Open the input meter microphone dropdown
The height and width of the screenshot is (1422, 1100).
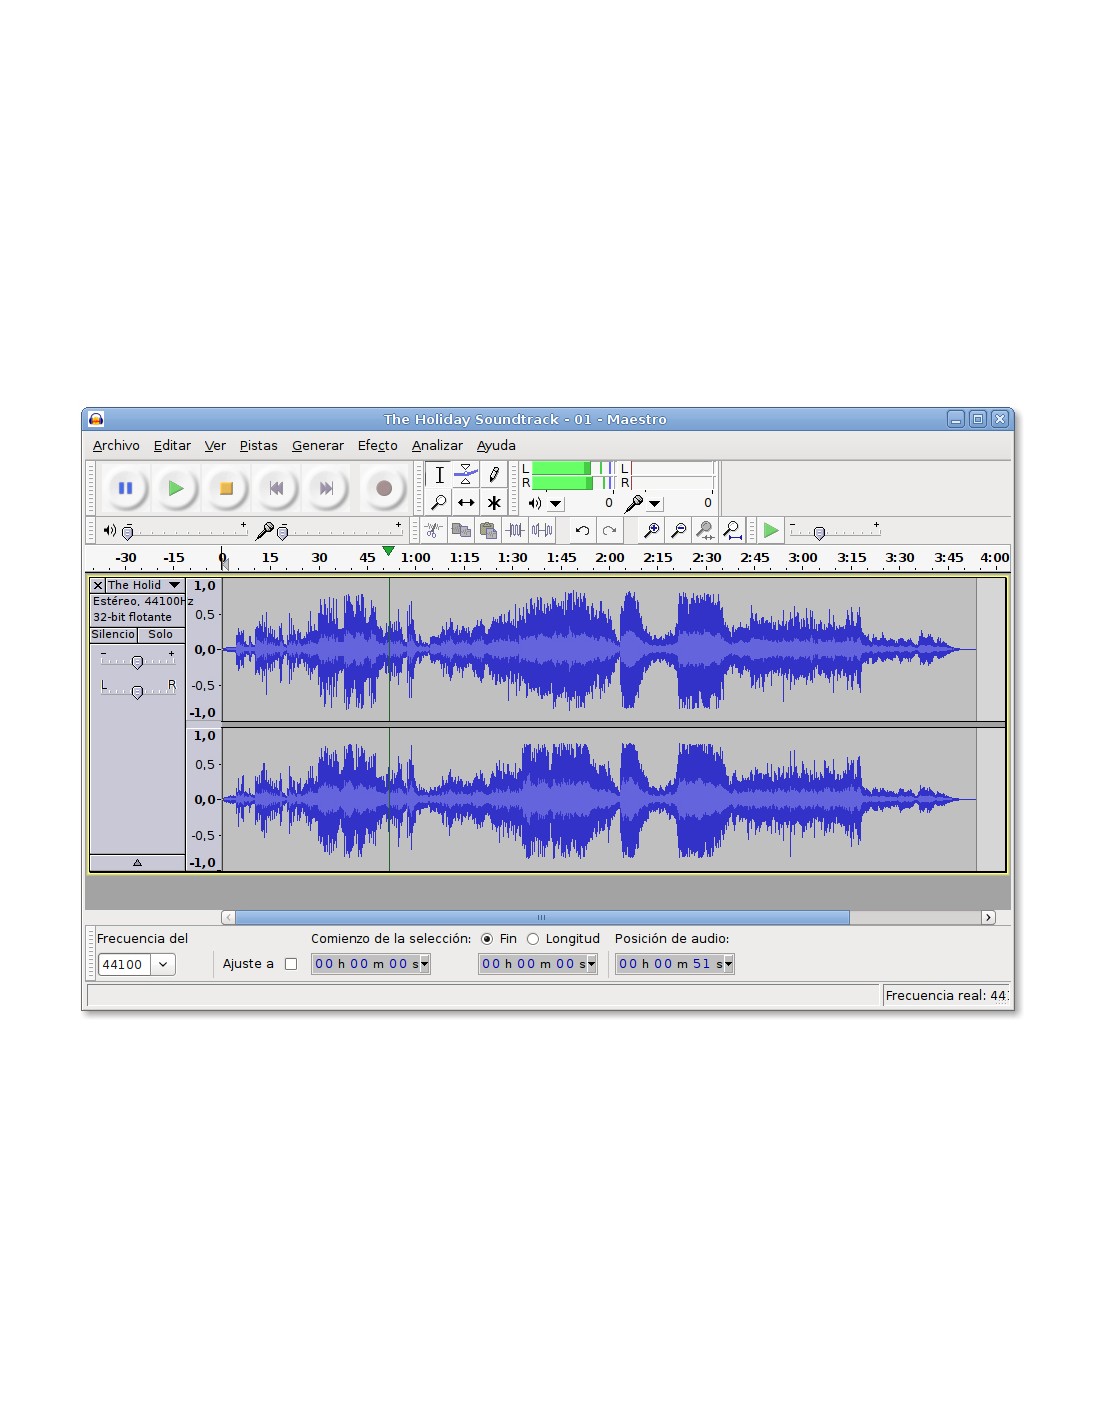pyautogui.click(x=655, y=504)
